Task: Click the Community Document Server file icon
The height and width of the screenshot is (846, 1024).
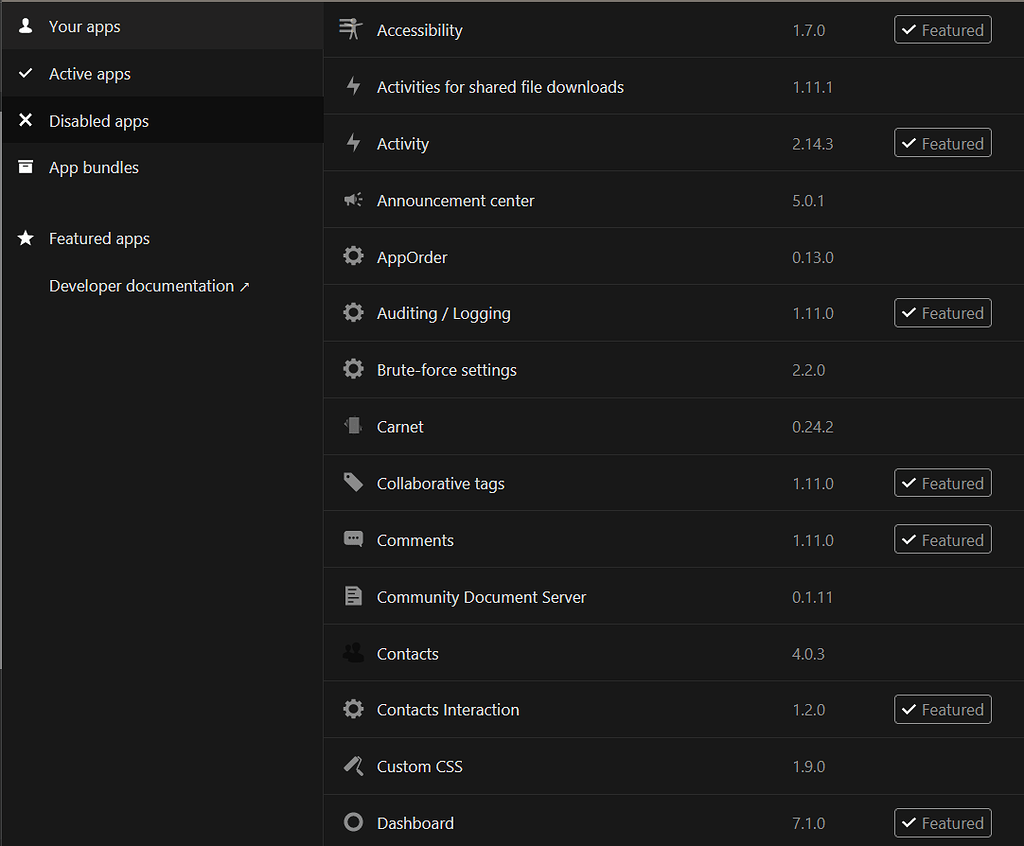Action: tap(353, 597)
